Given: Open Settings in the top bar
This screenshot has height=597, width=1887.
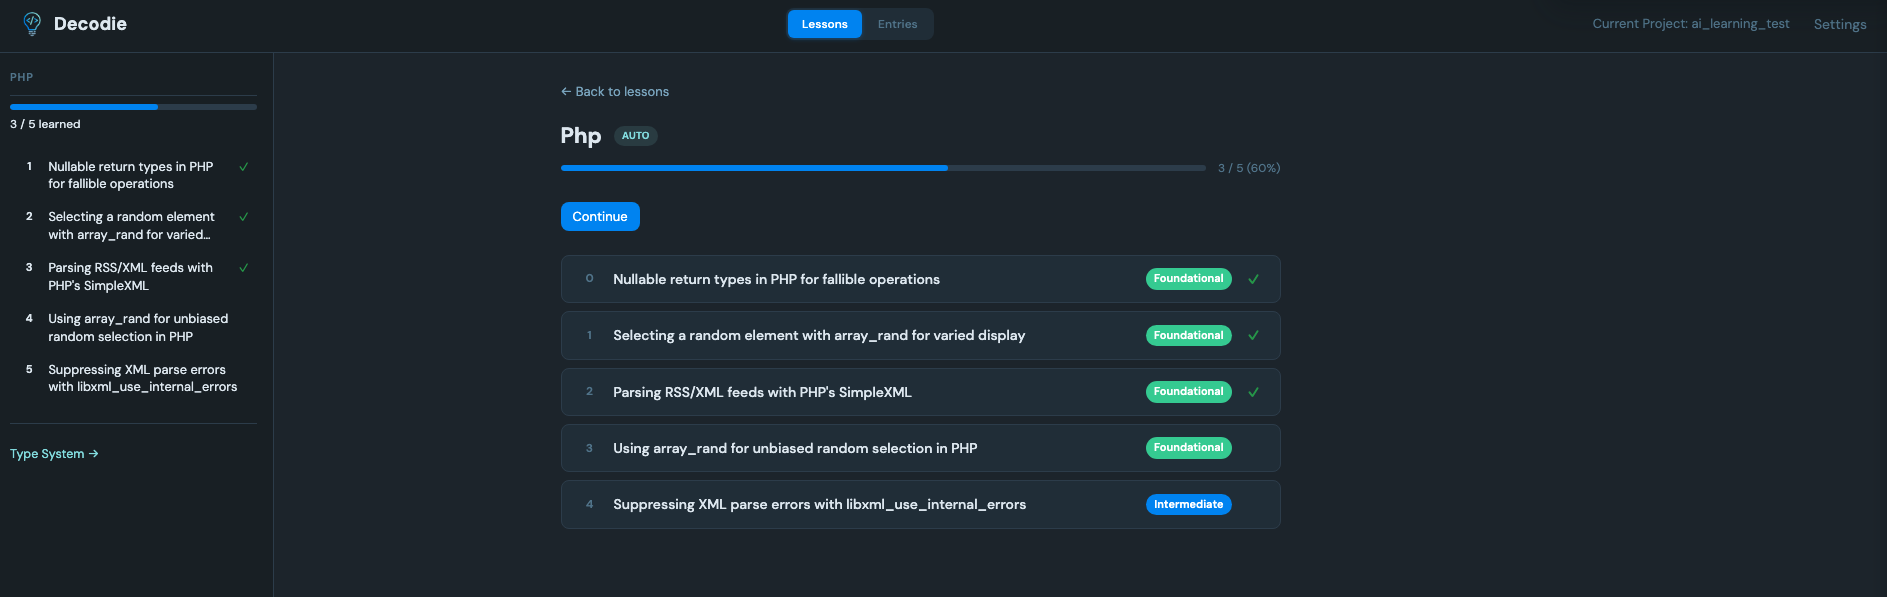Looking at the screenshot, I should [x=1839, y=24].
